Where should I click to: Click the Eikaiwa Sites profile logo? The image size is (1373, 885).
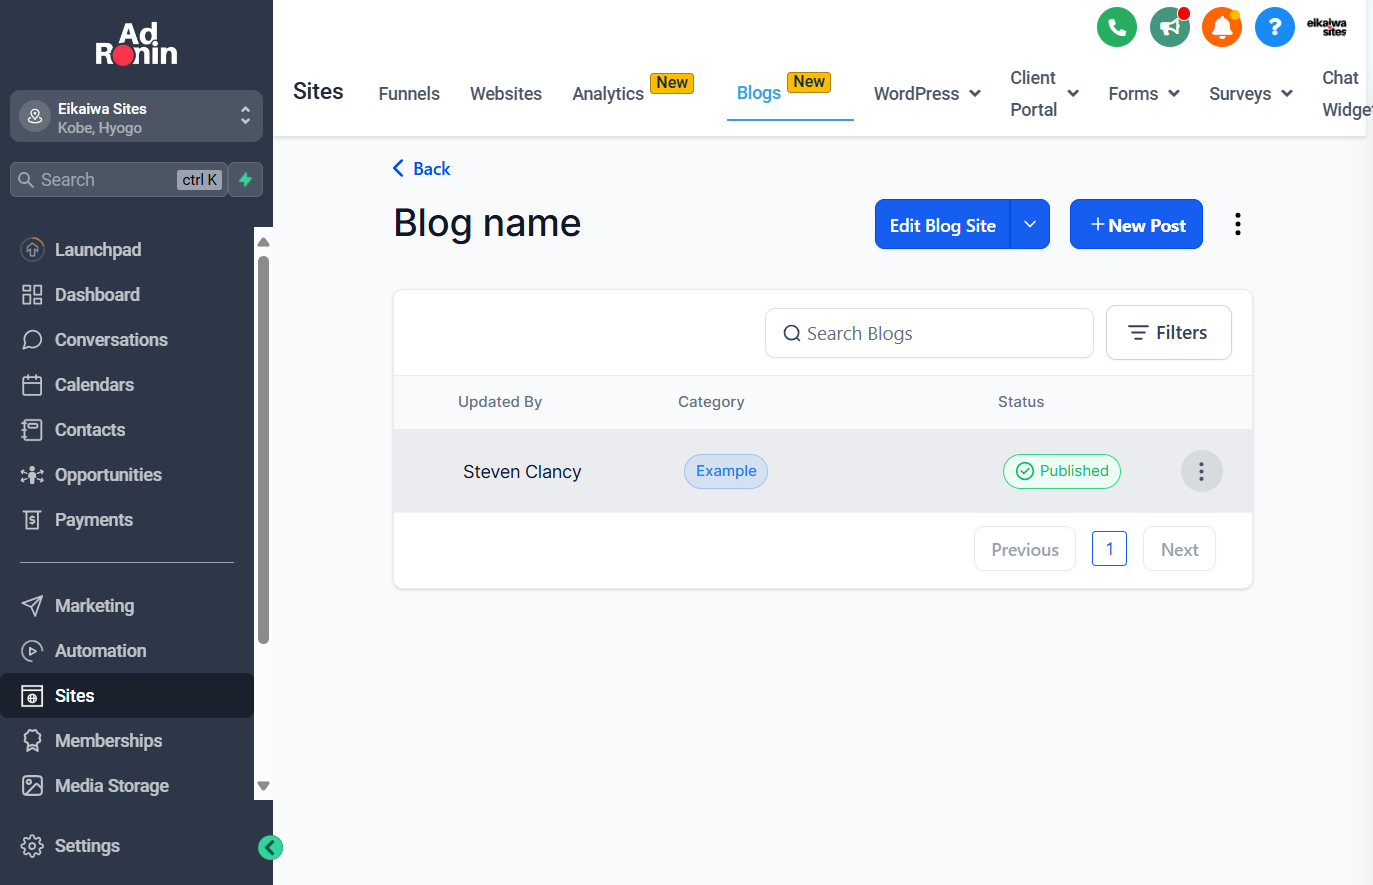pyautogui.click(x=1327, y=27)
